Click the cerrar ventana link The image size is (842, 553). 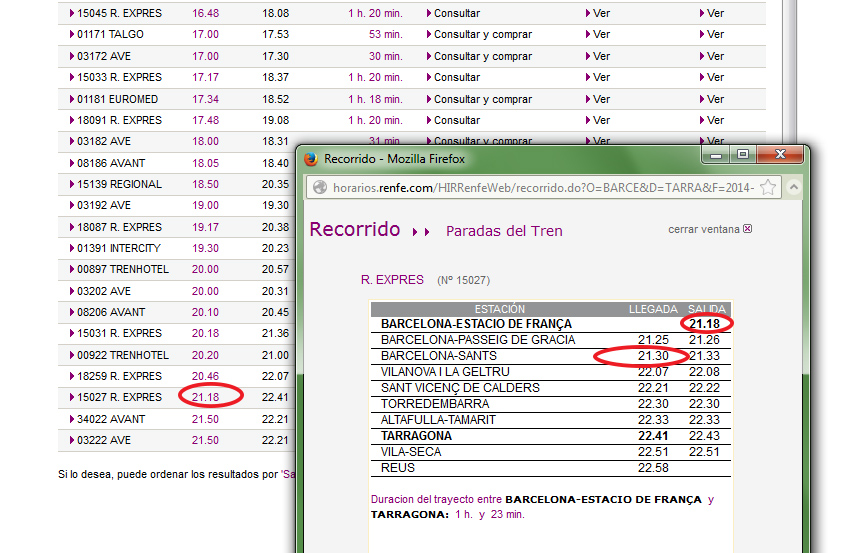pyautogui.click(x=704, y=229)
